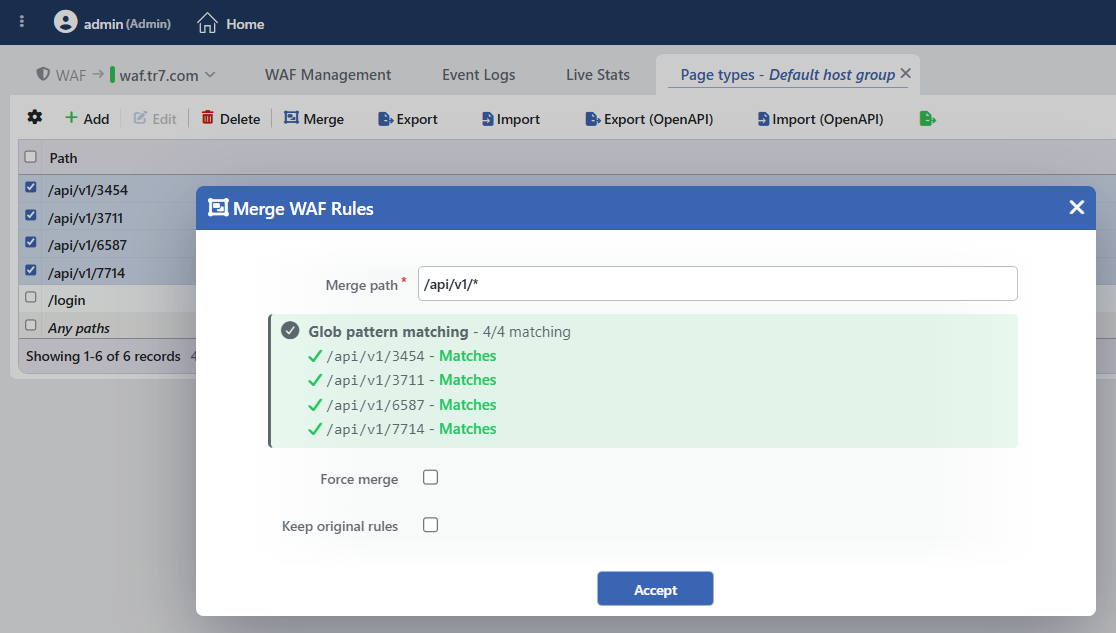Uncheck the /api/v1/3711 row checkbox
1116x633 pixels.
(x=31, y=215)
